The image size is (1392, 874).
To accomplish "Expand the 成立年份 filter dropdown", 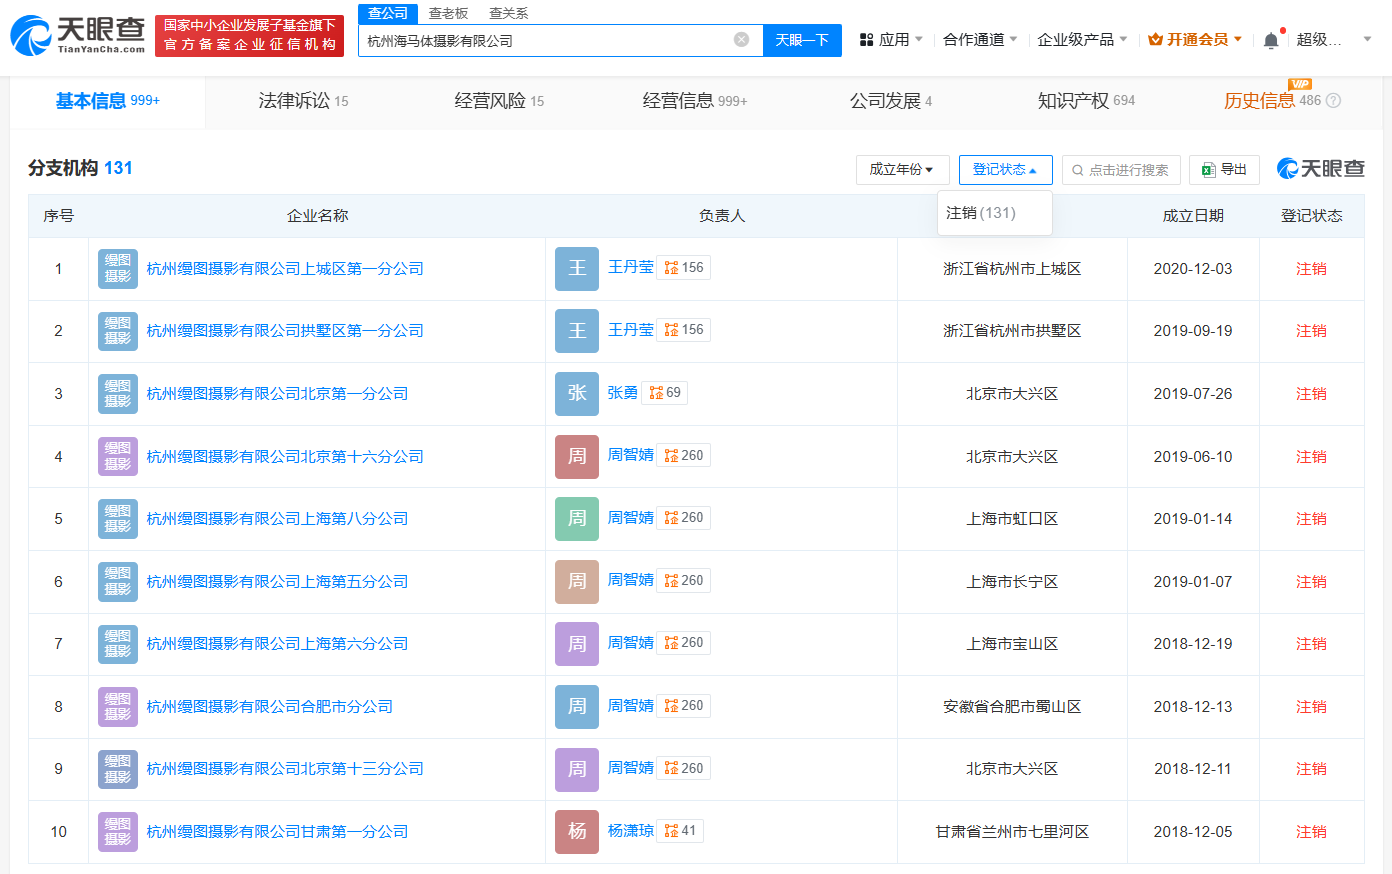I will tap(902, 170).
